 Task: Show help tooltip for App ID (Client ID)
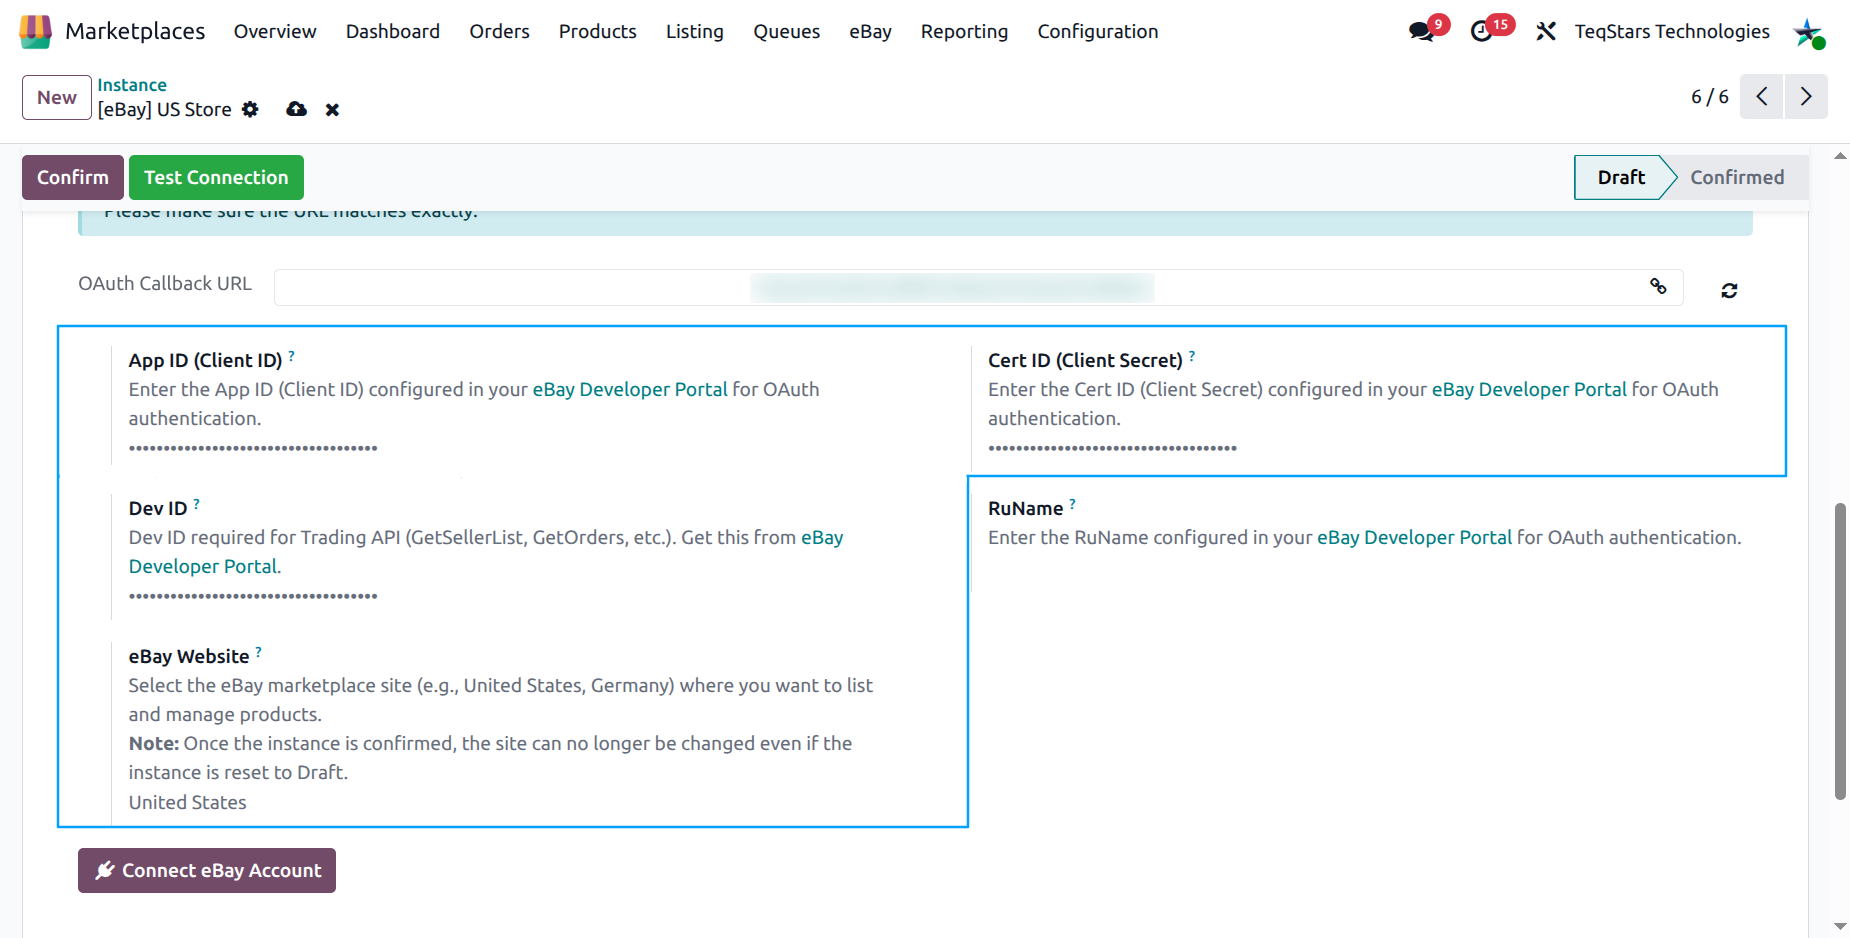tap(291, 355)
